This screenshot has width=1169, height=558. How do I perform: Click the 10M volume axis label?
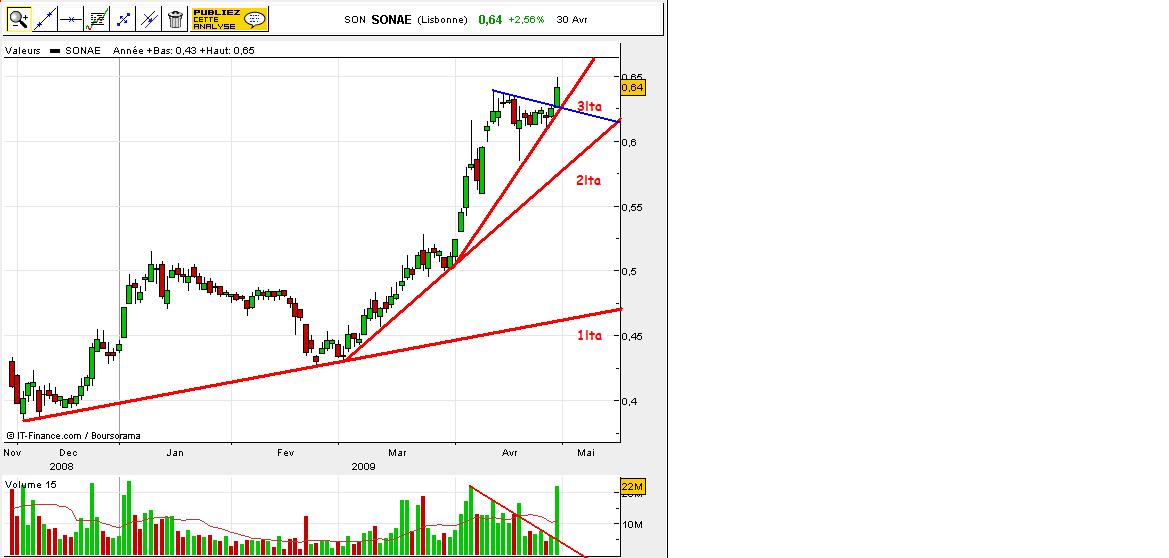[x=632, y=525]
